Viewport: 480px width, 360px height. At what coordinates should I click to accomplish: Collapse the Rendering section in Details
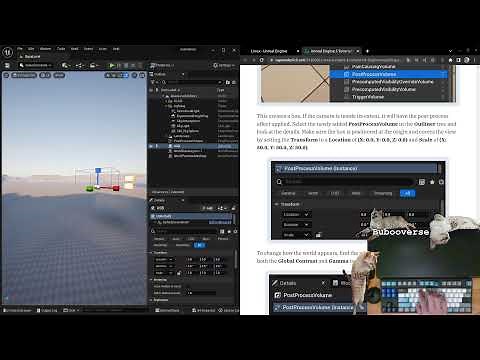[151, 280]
